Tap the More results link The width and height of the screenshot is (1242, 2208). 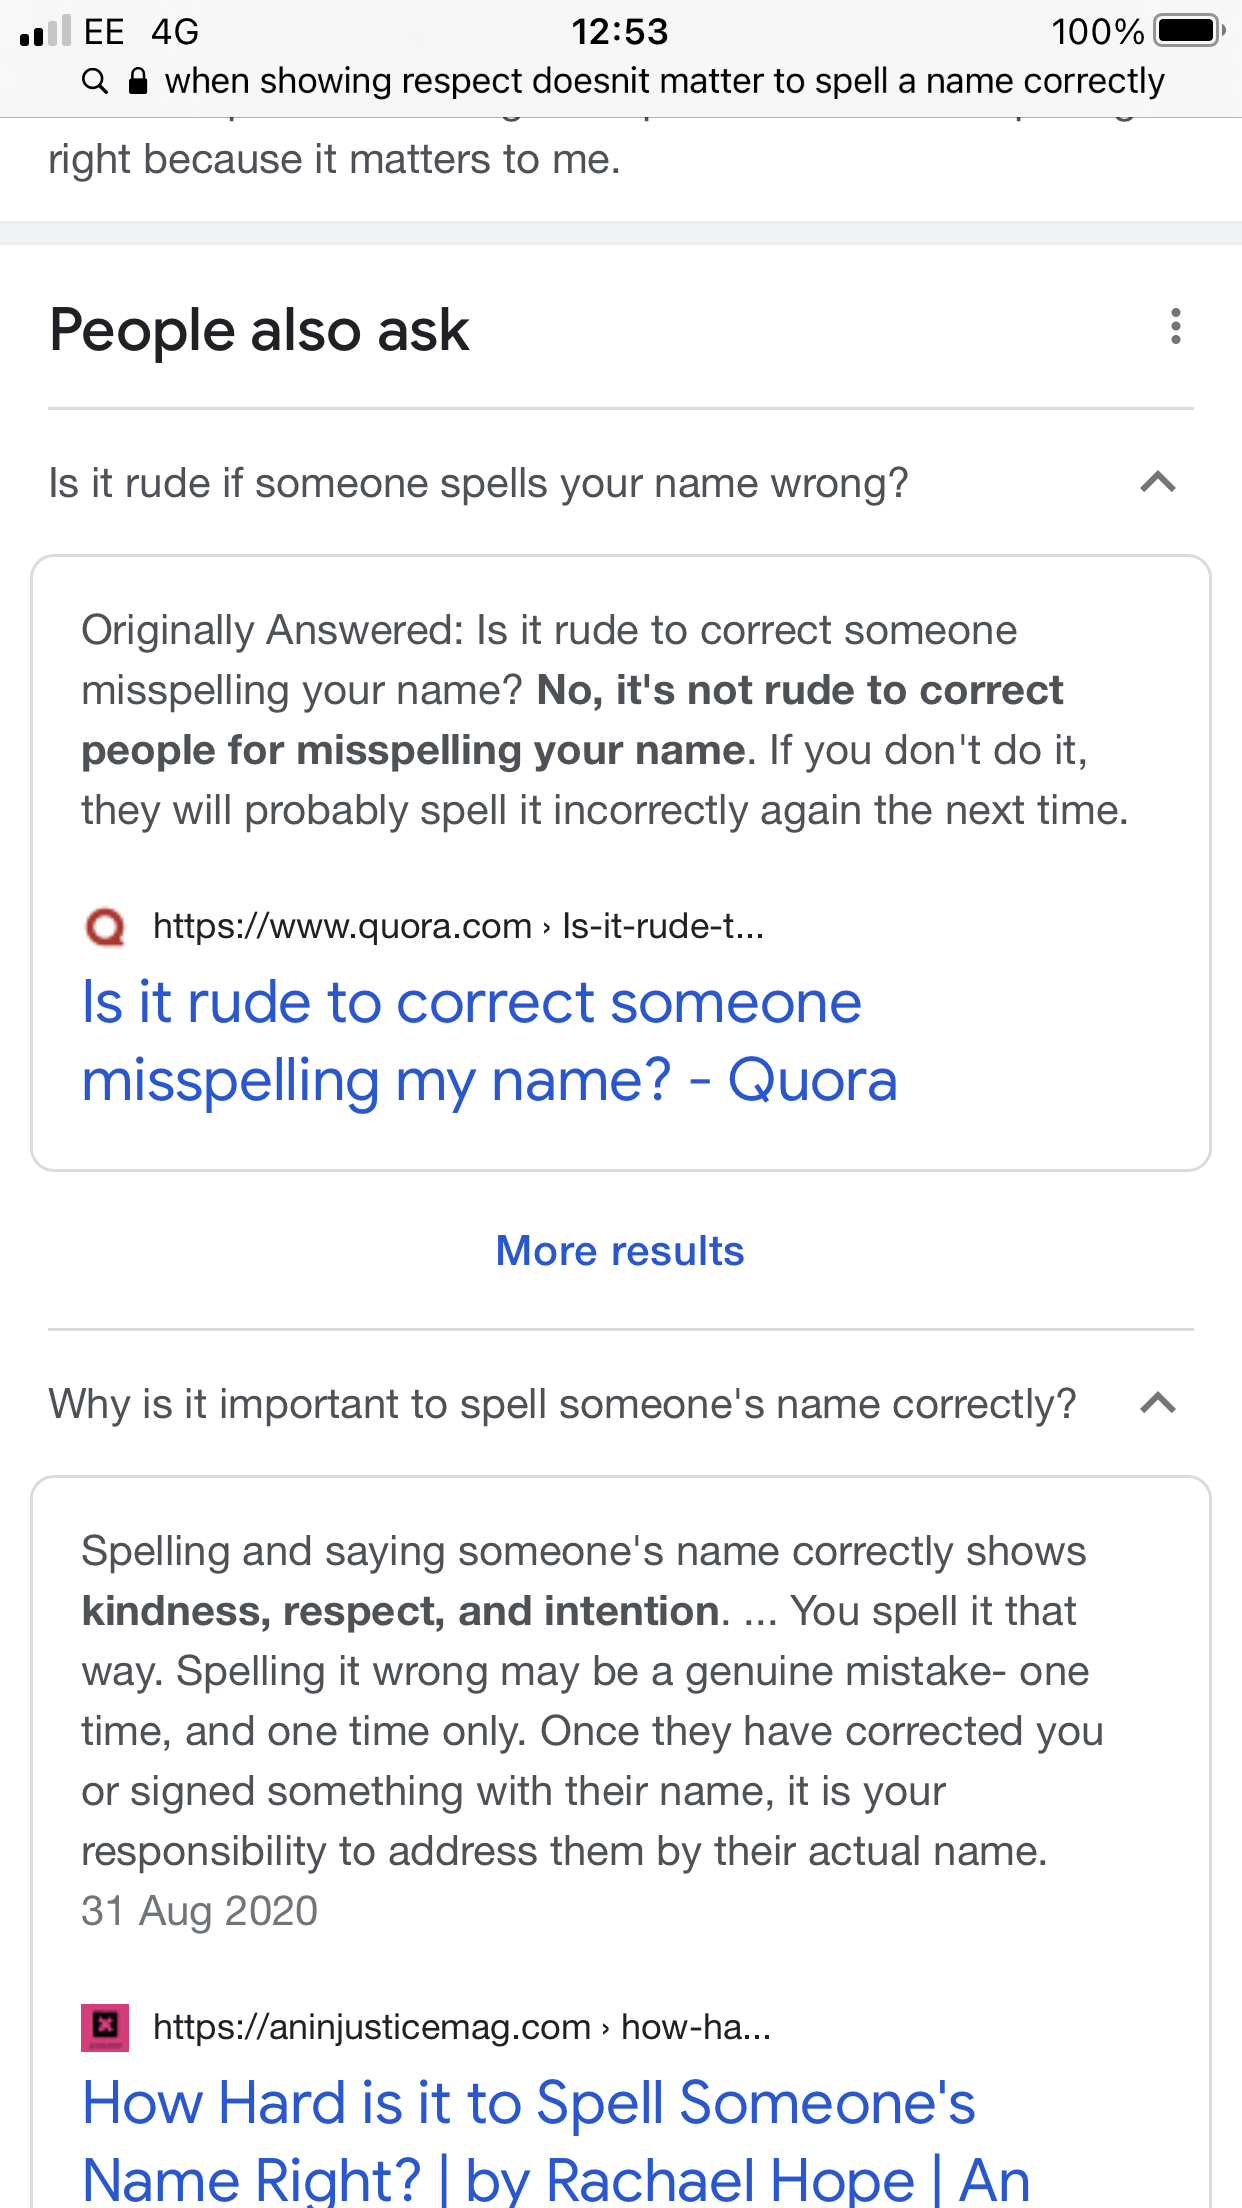coord(620,1251)
